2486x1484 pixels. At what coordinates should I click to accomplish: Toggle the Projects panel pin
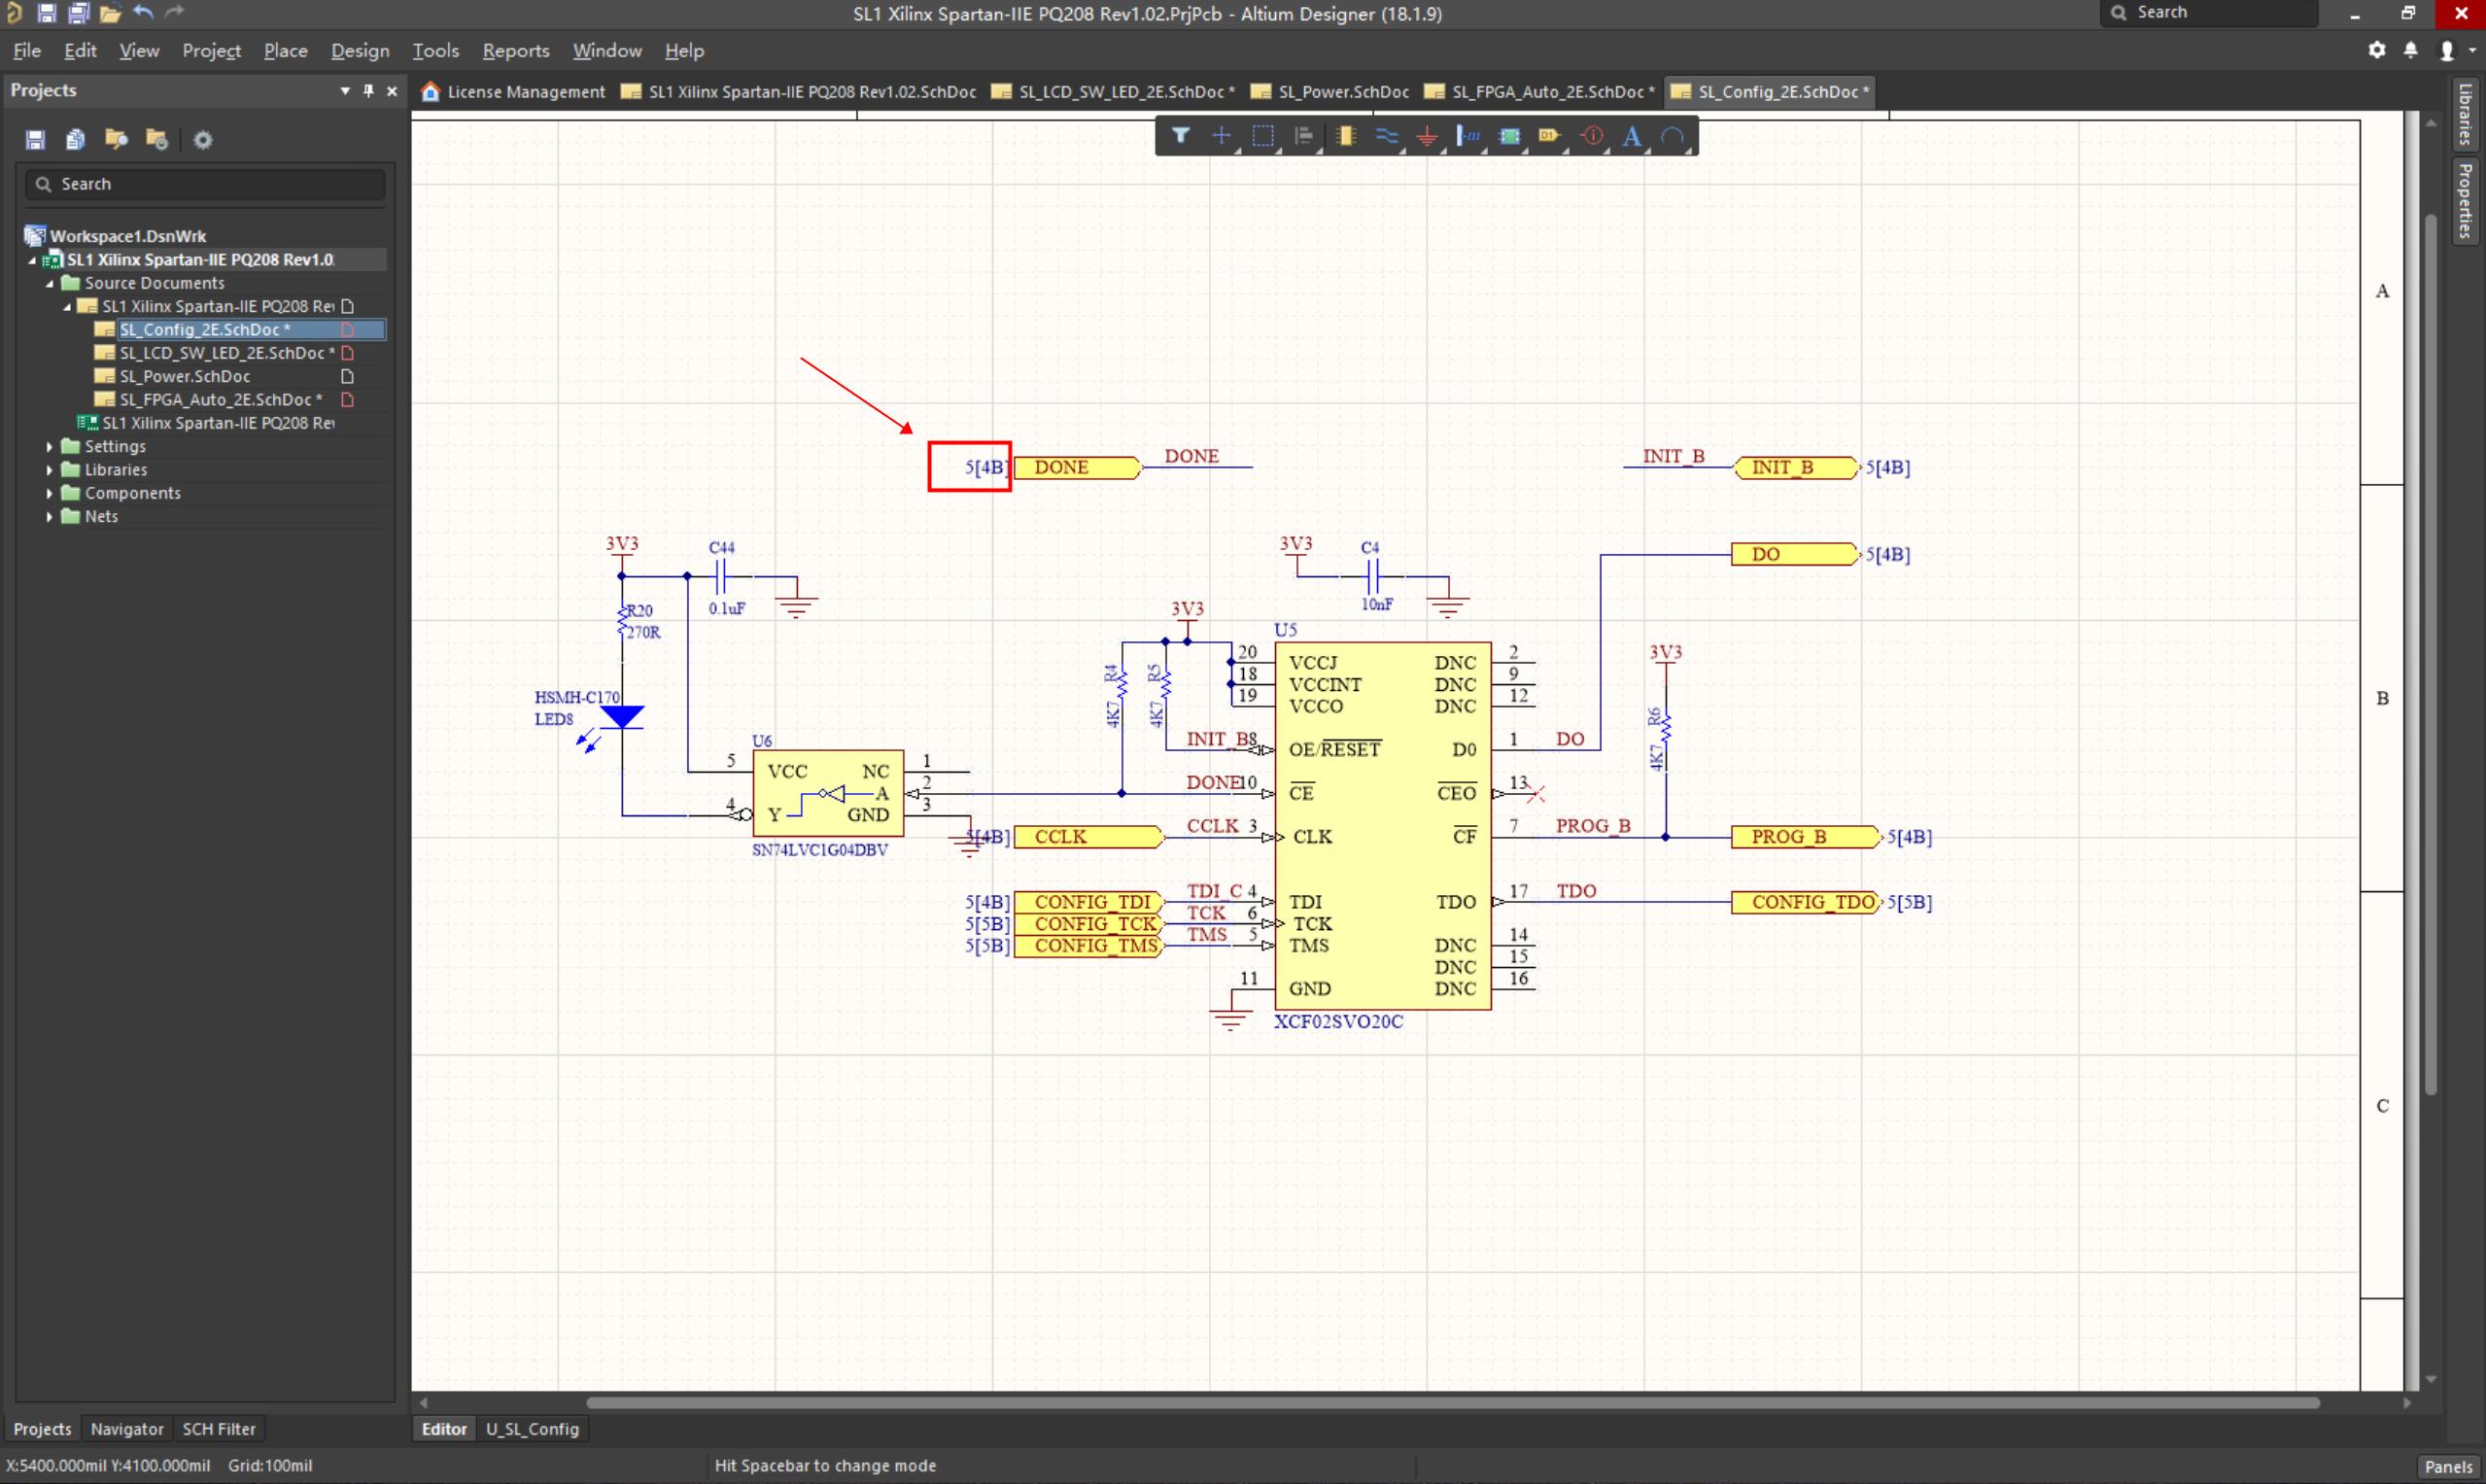[368, 91]
